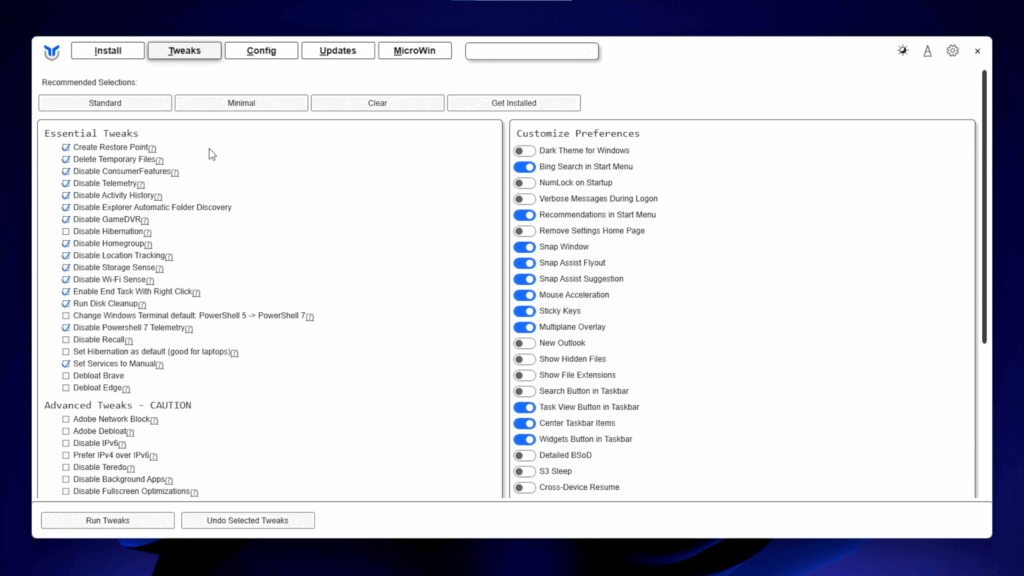
Task: Turn on Dark Theme for Windows toggle
Action: coord(524,151)
